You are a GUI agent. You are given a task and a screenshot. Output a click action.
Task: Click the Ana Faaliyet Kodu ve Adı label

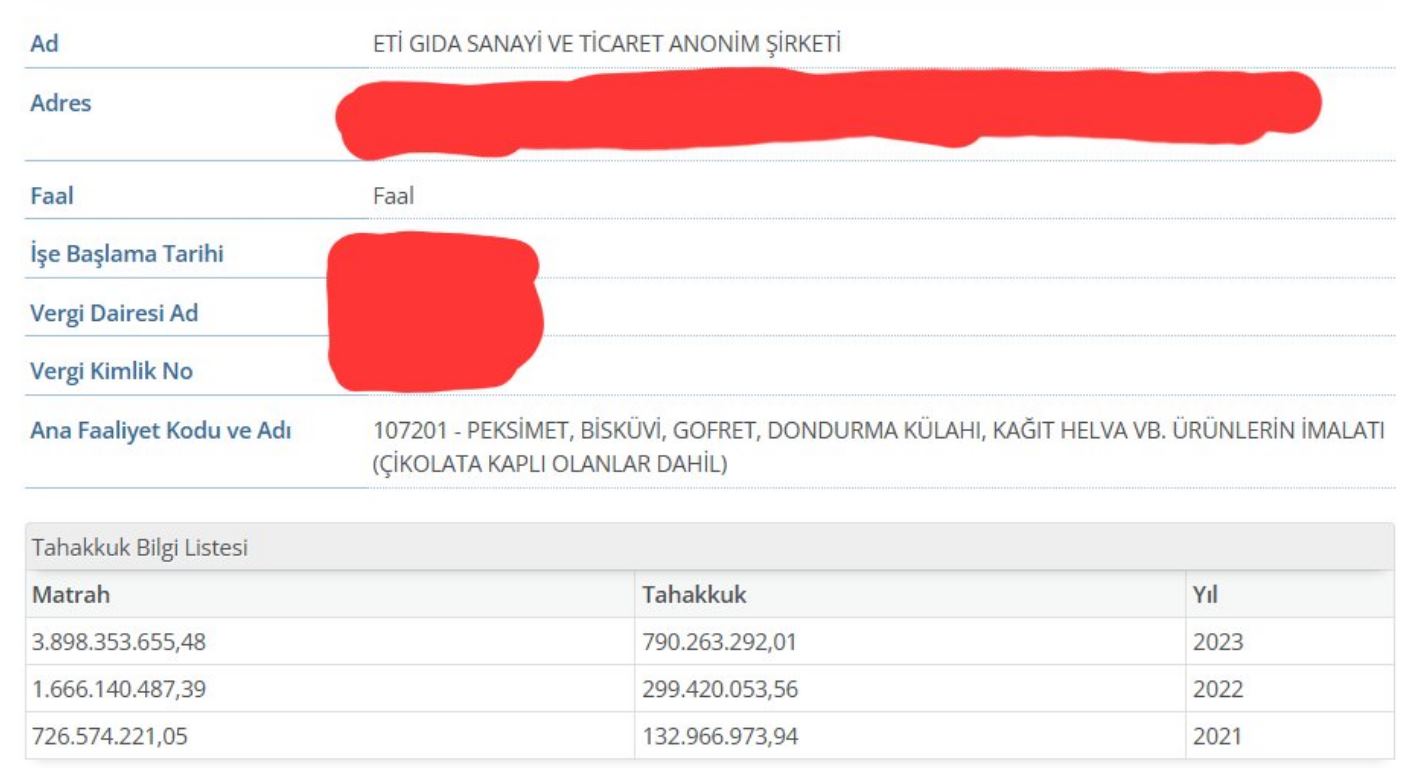click(x=161, y=432)
